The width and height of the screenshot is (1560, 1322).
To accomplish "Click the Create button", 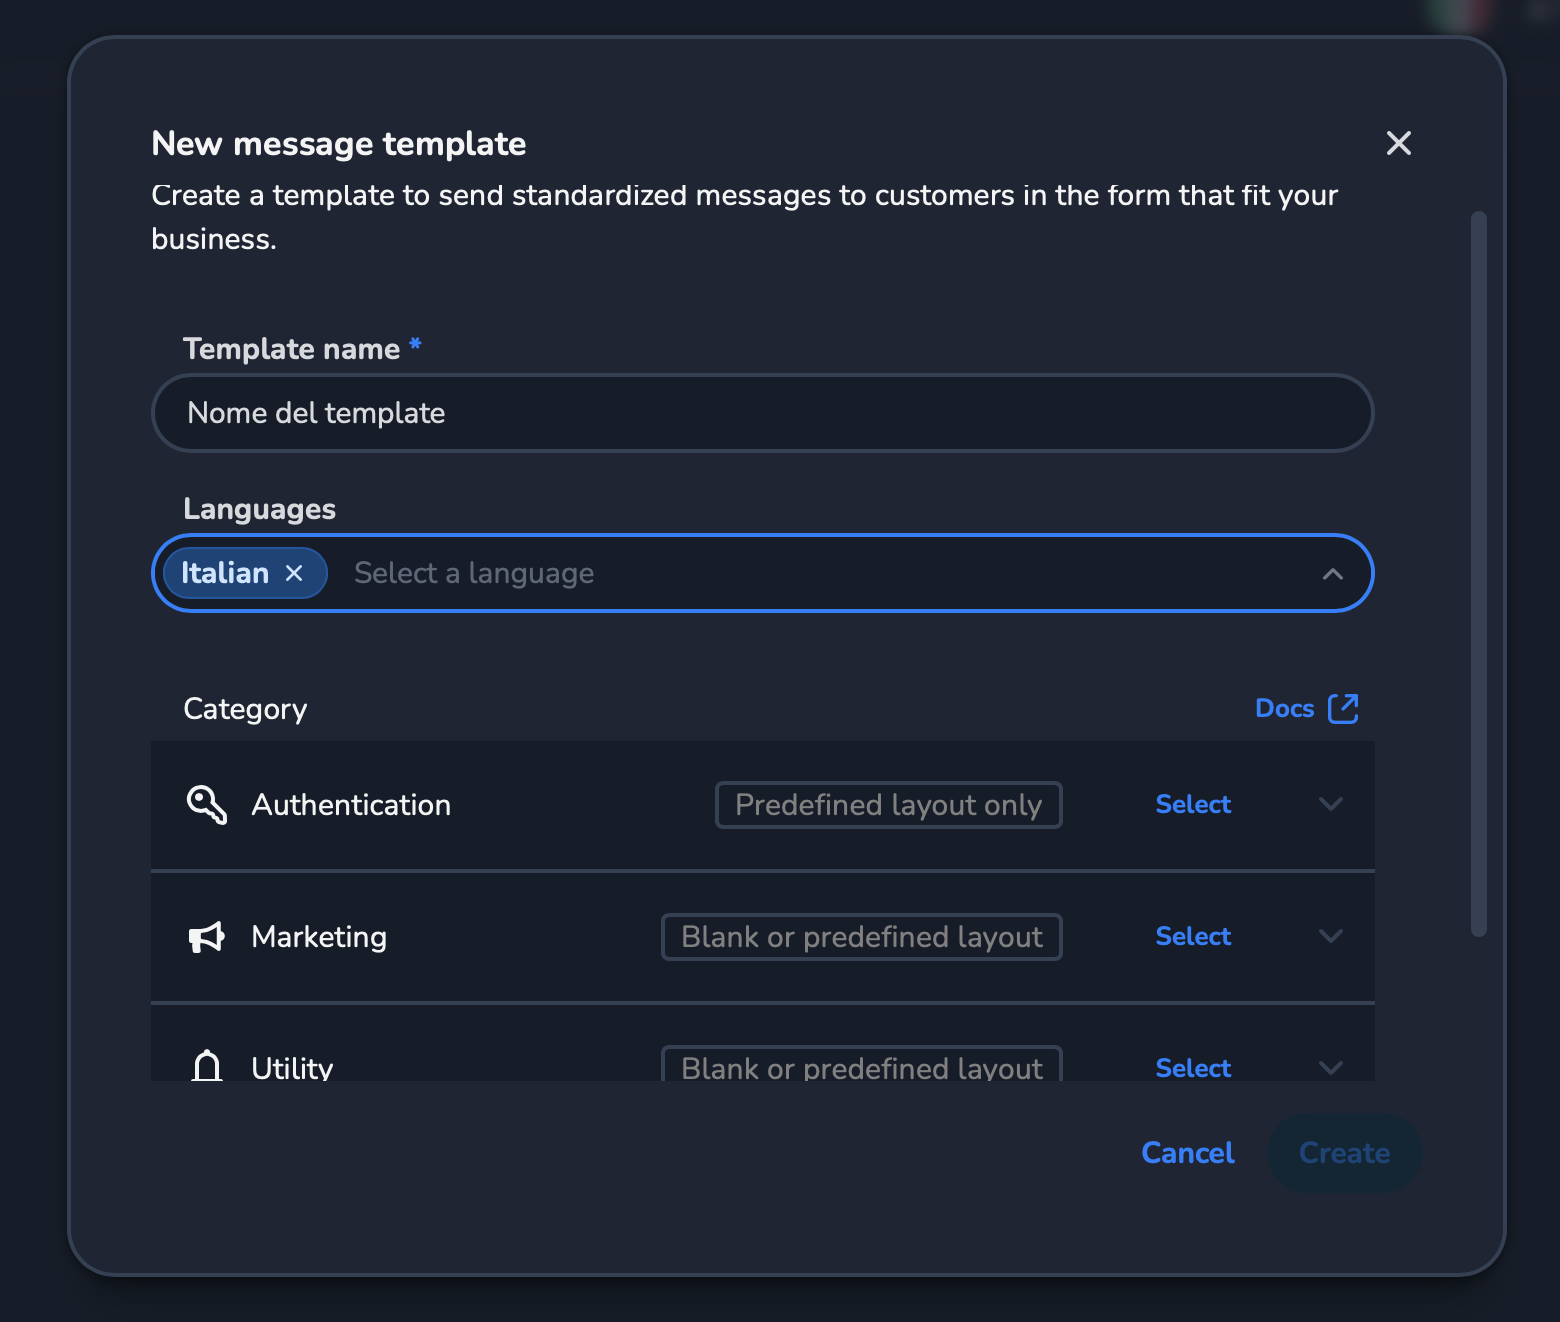I will coord(1344,1153).
